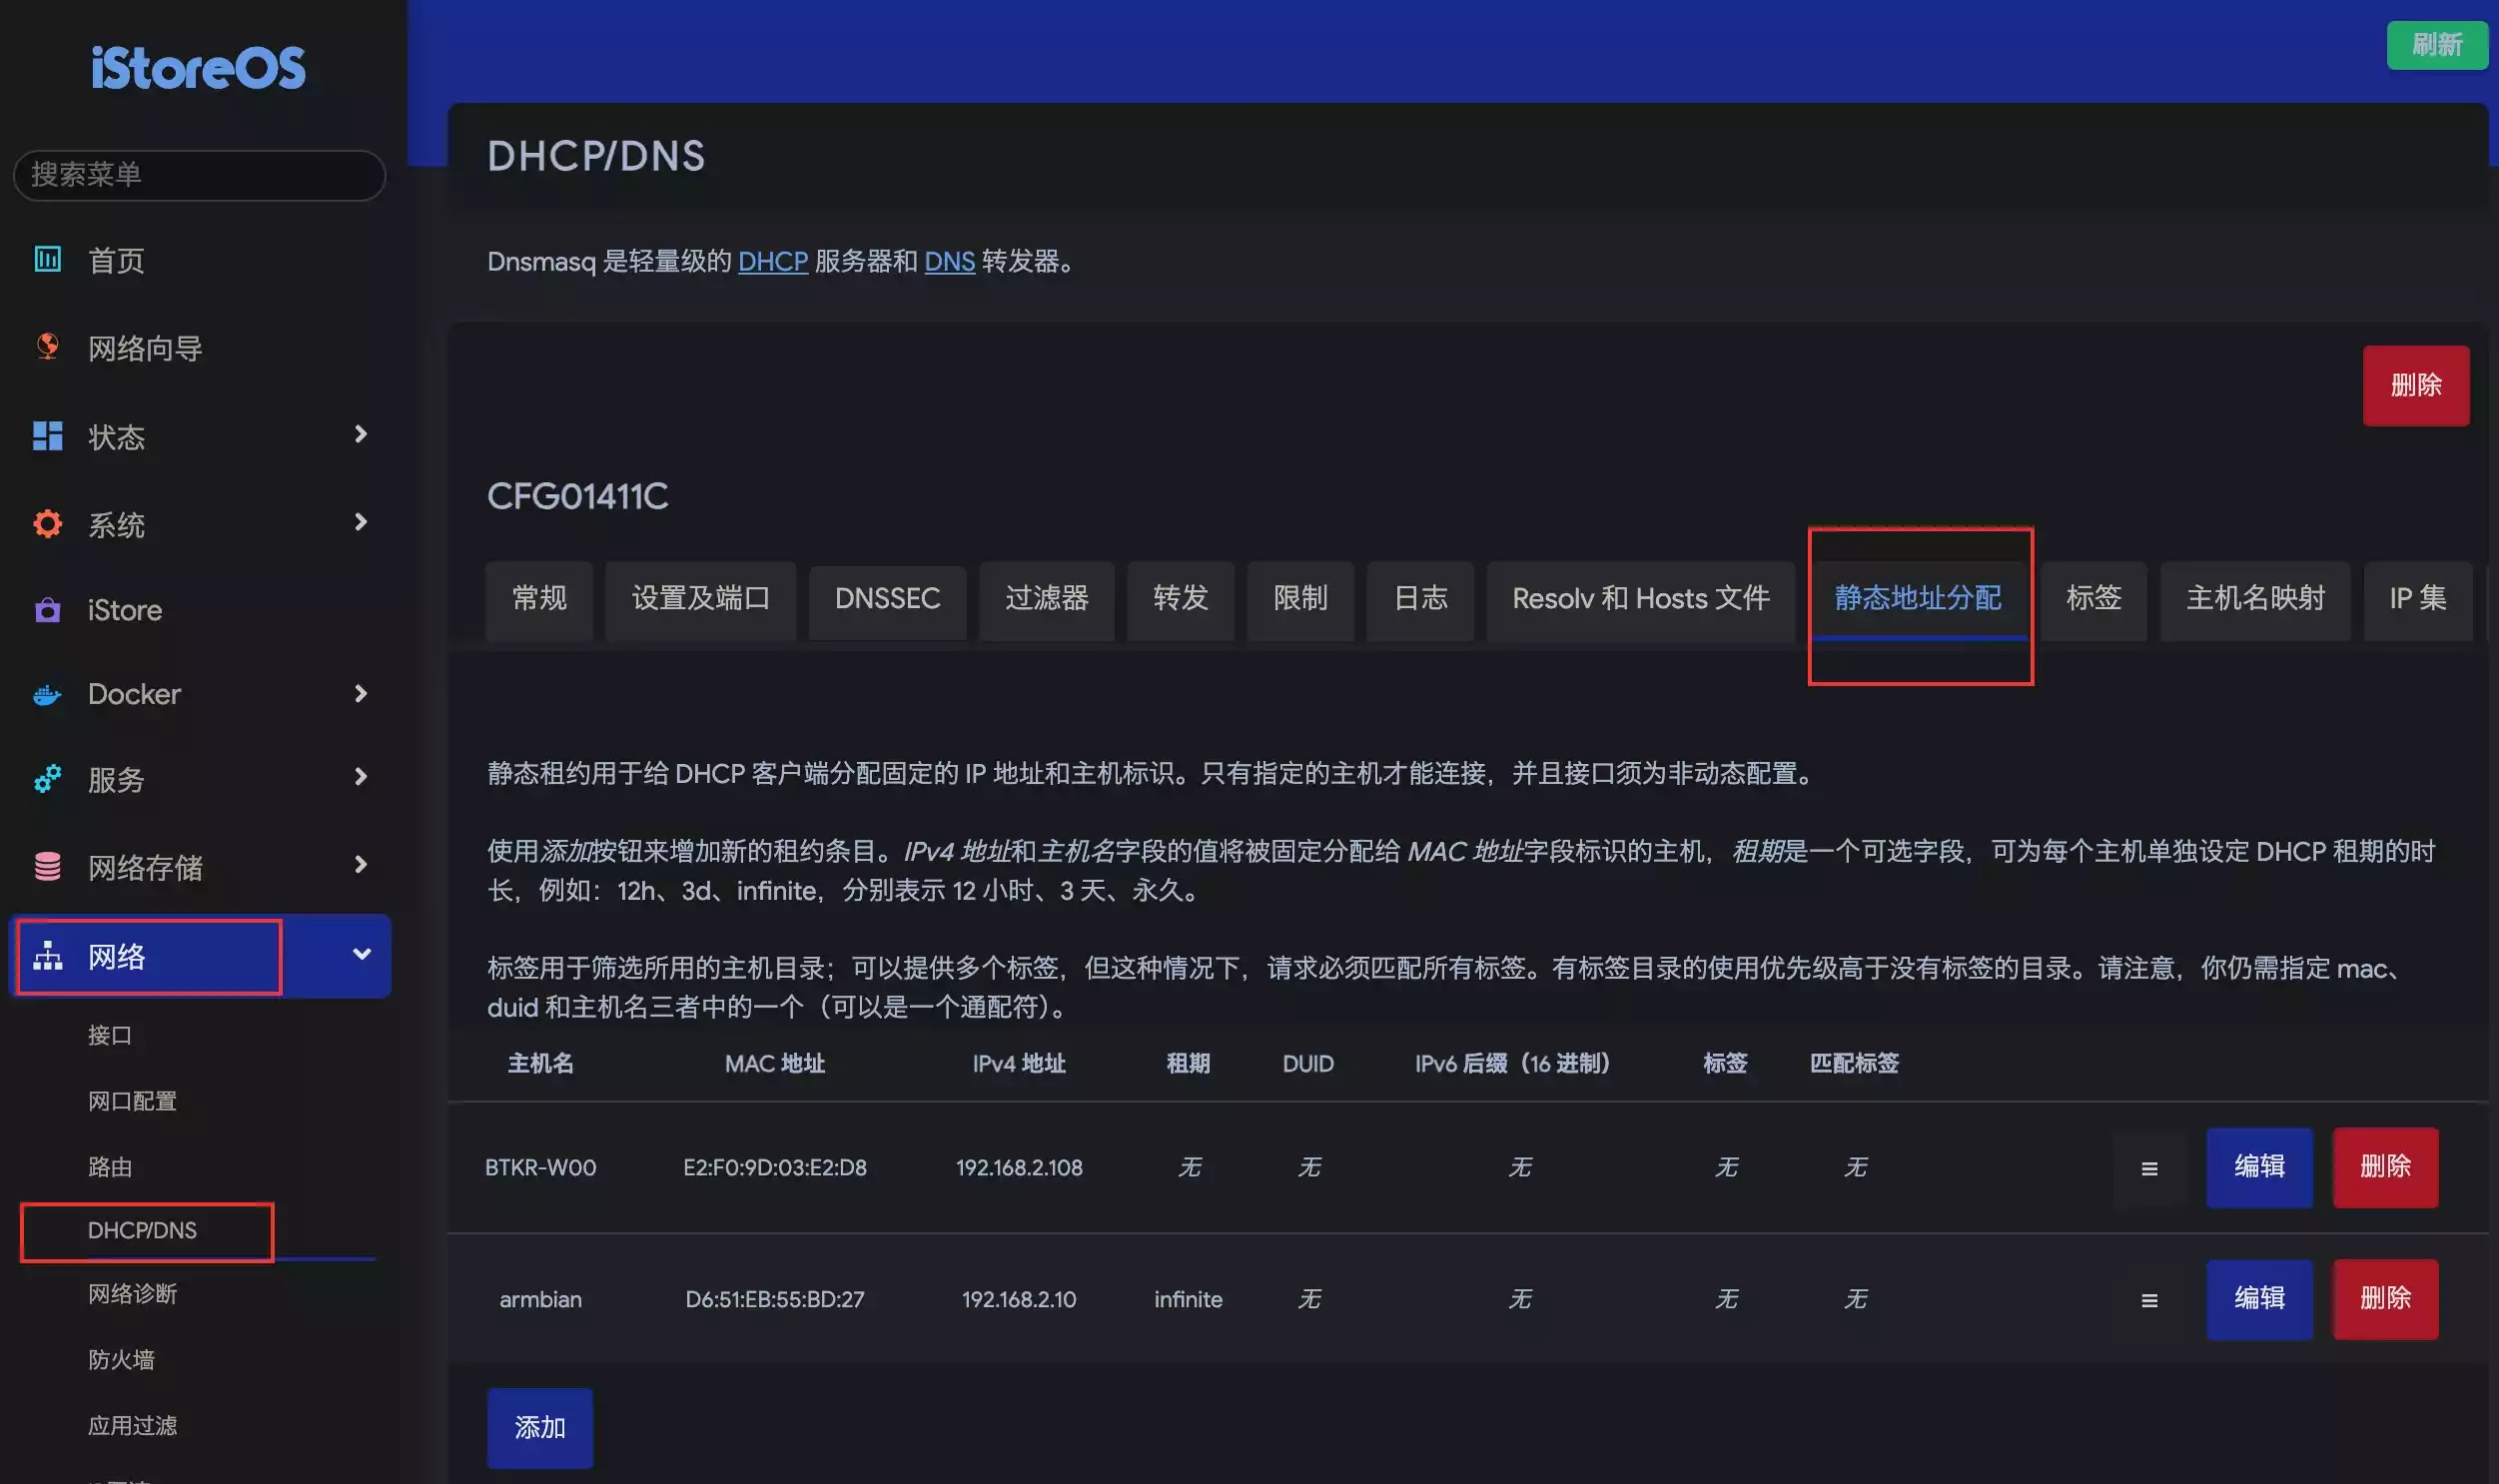Click the Docker whale icon
Screen dimensions: 2499x1484
(x=47, y=694)
